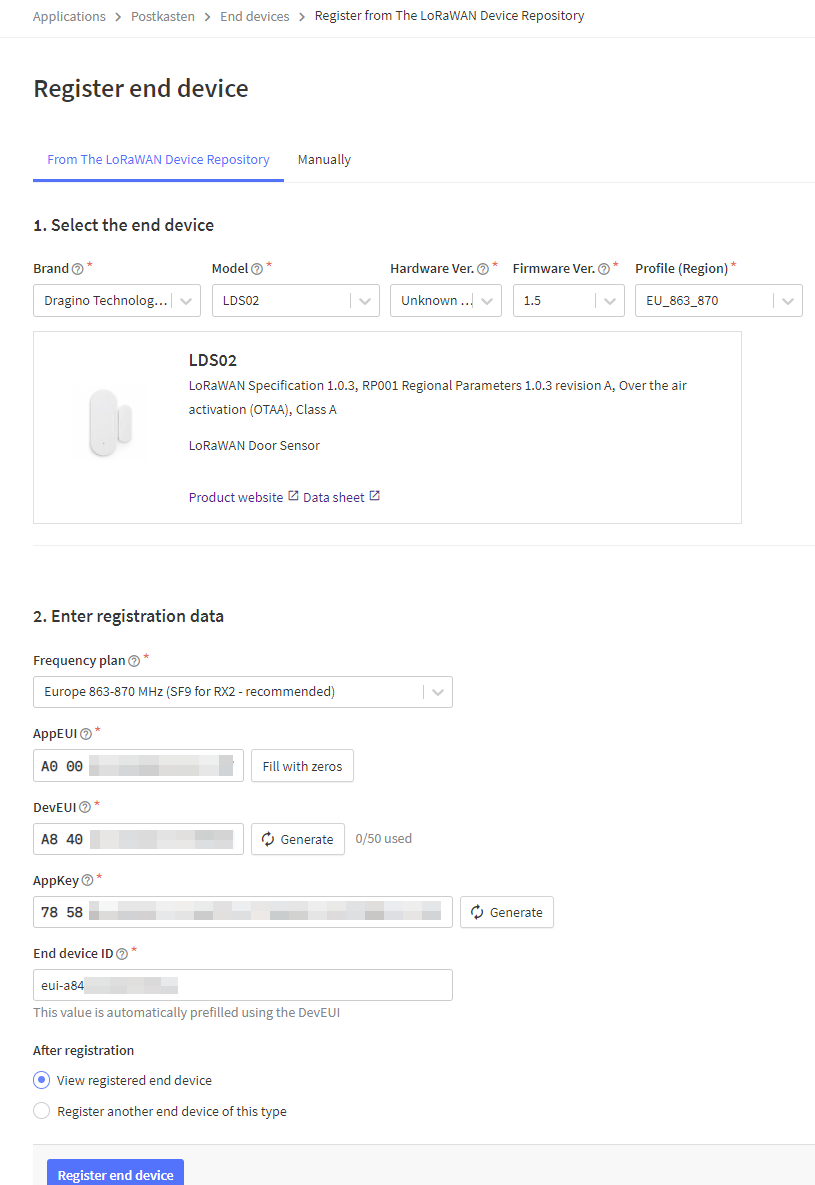Viewport: 815px width, 1185px height.
Task: Click Fill with zeros button
Action: [302, 766]
